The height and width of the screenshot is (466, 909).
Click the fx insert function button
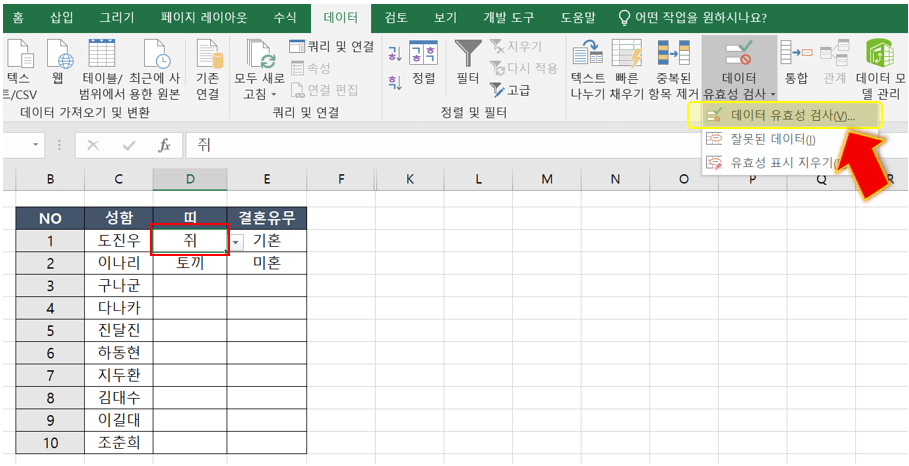[165, 145]
